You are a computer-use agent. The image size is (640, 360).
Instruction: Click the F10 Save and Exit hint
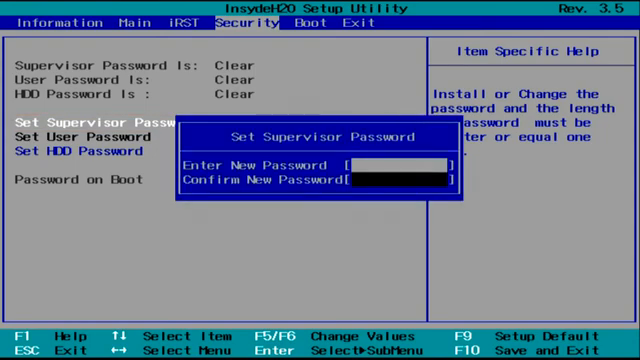(x=527, y=351)
